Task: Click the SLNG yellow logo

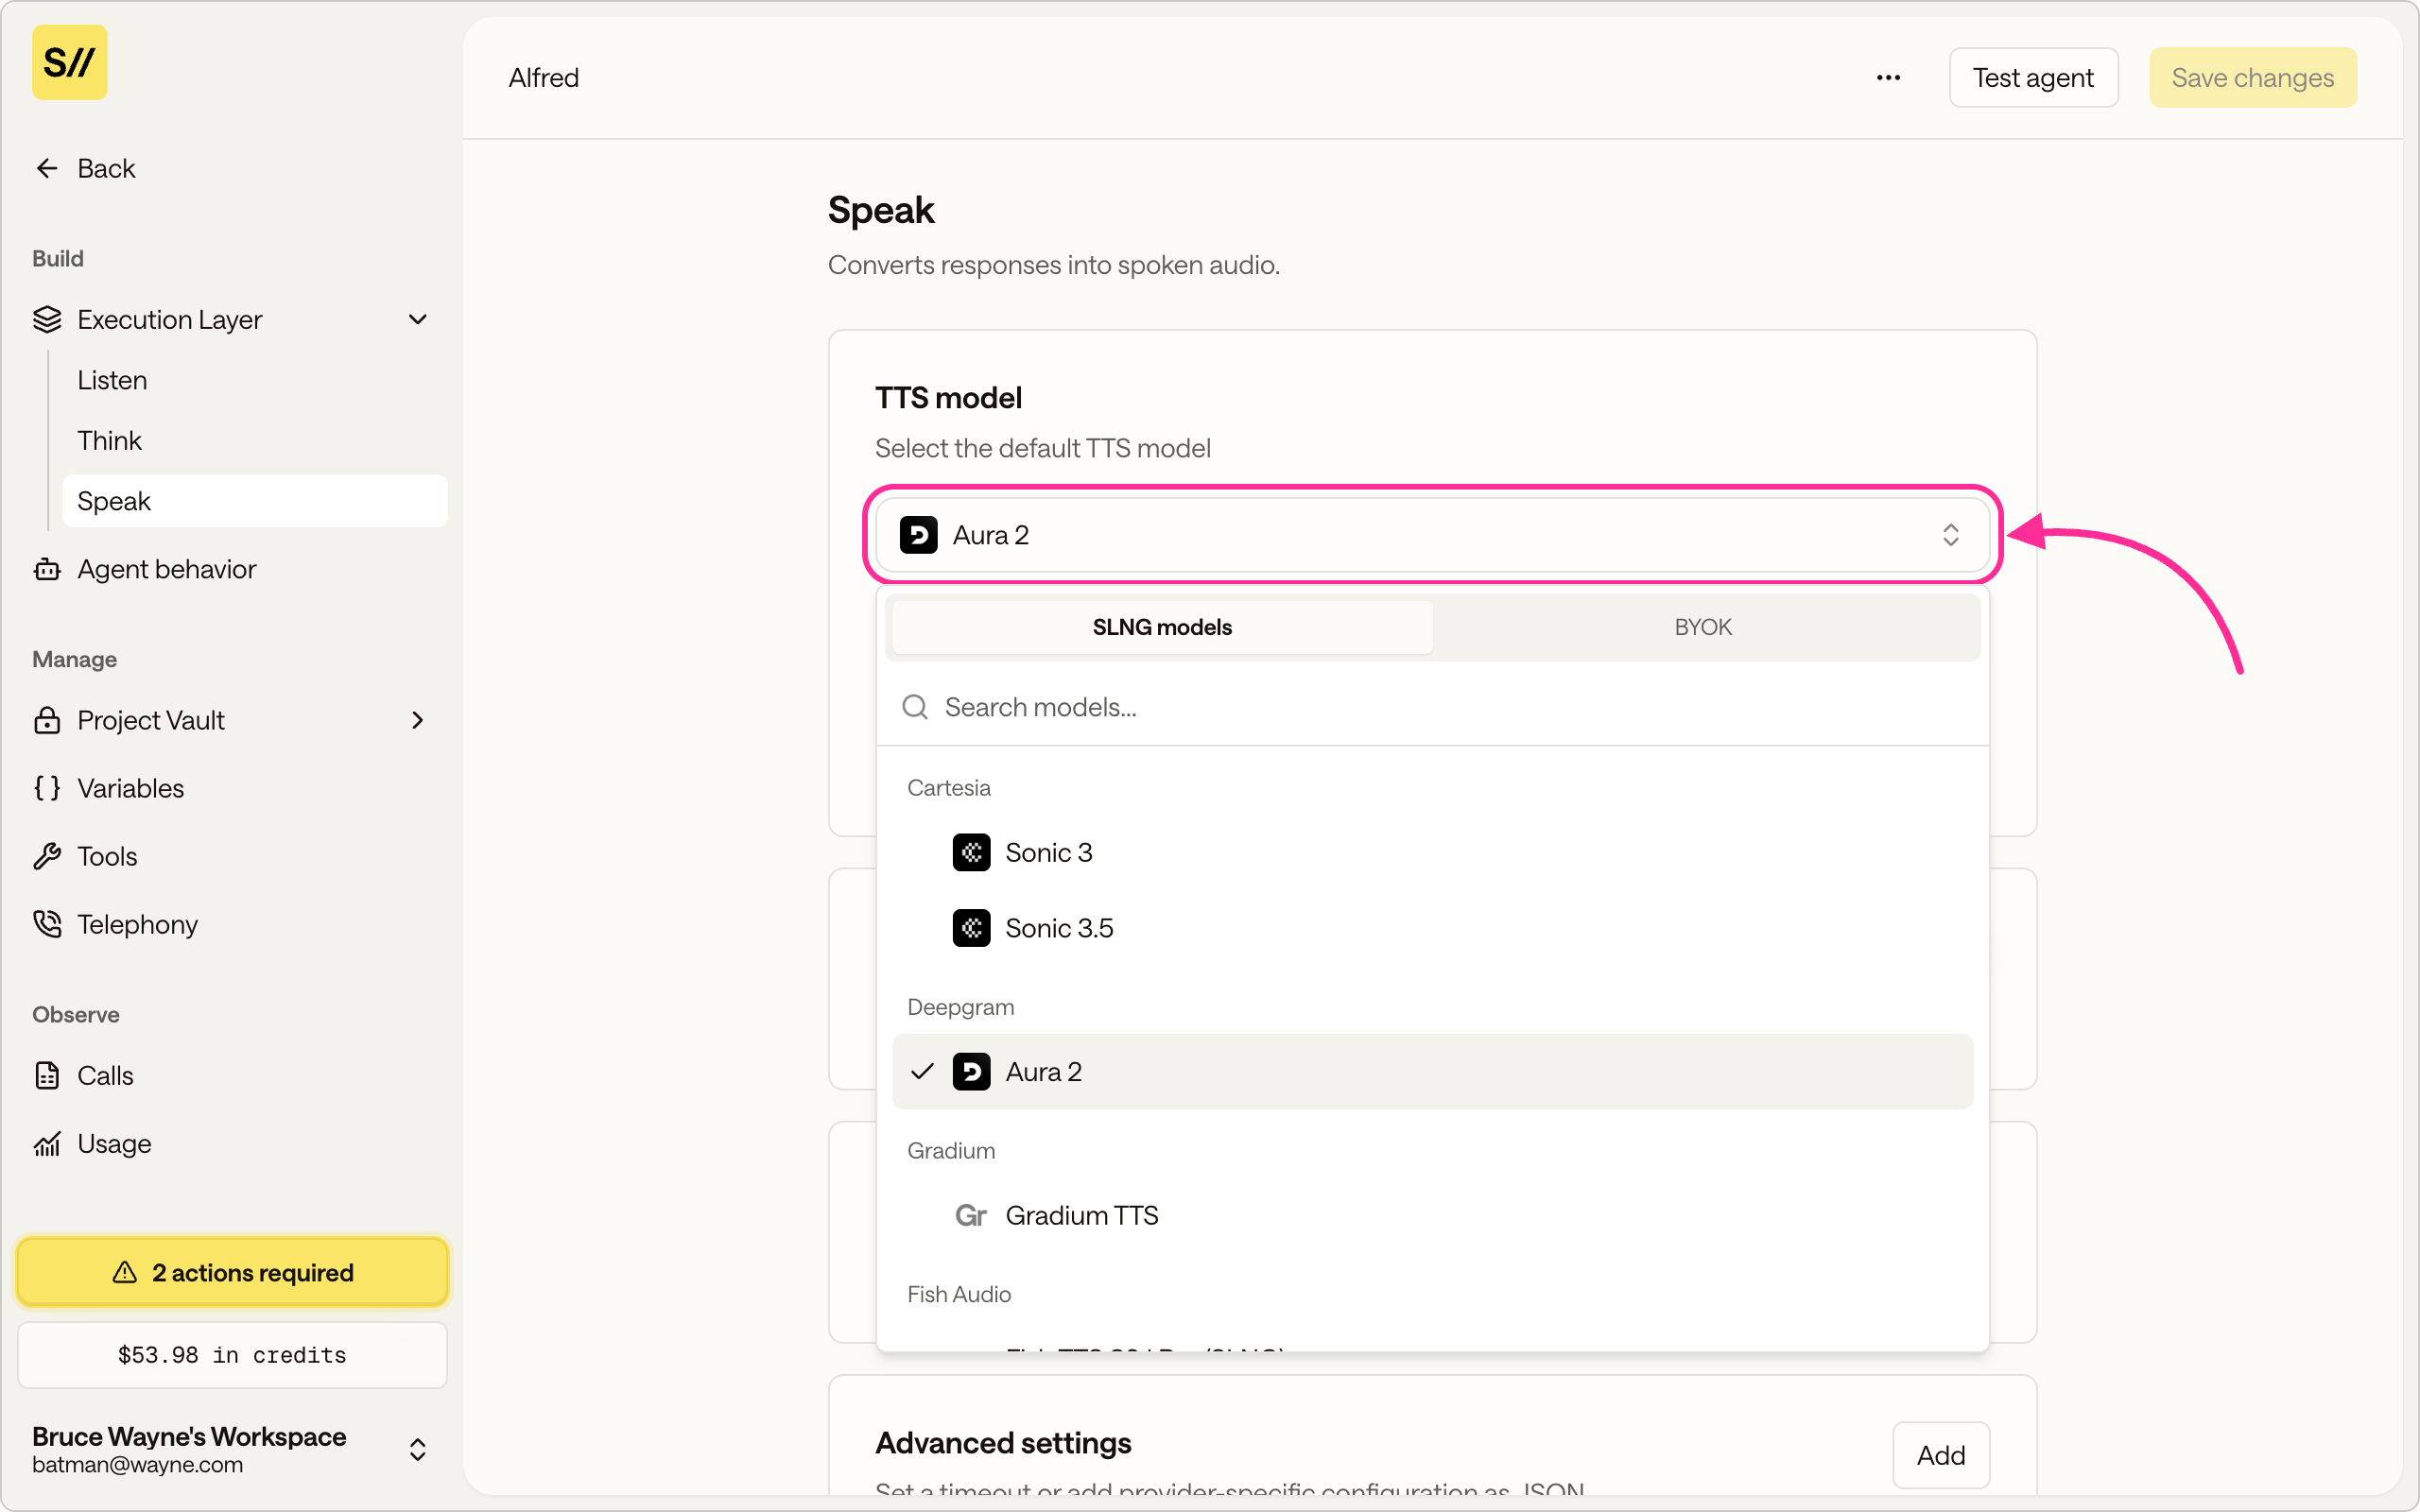Action: (69, 62)
